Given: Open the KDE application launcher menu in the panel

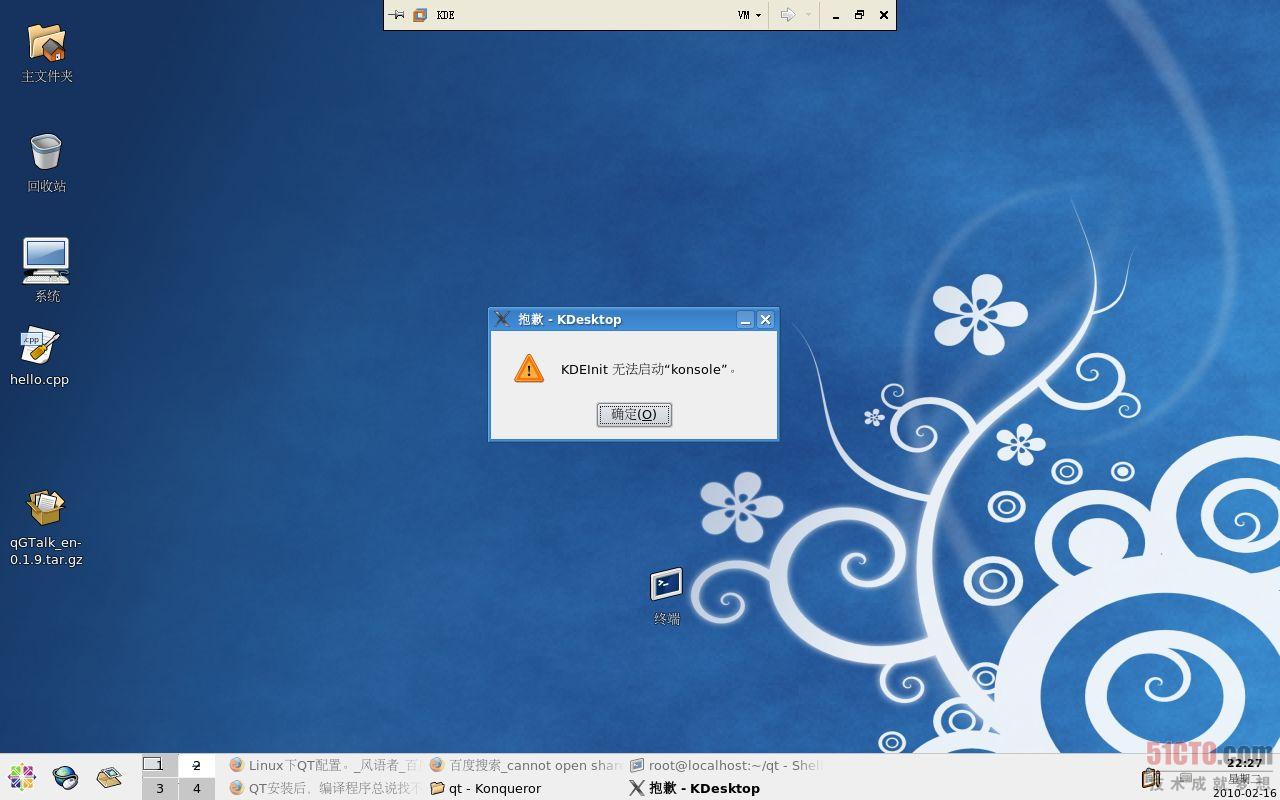Looking at the screenshot, I should click(x=22, y=777).
